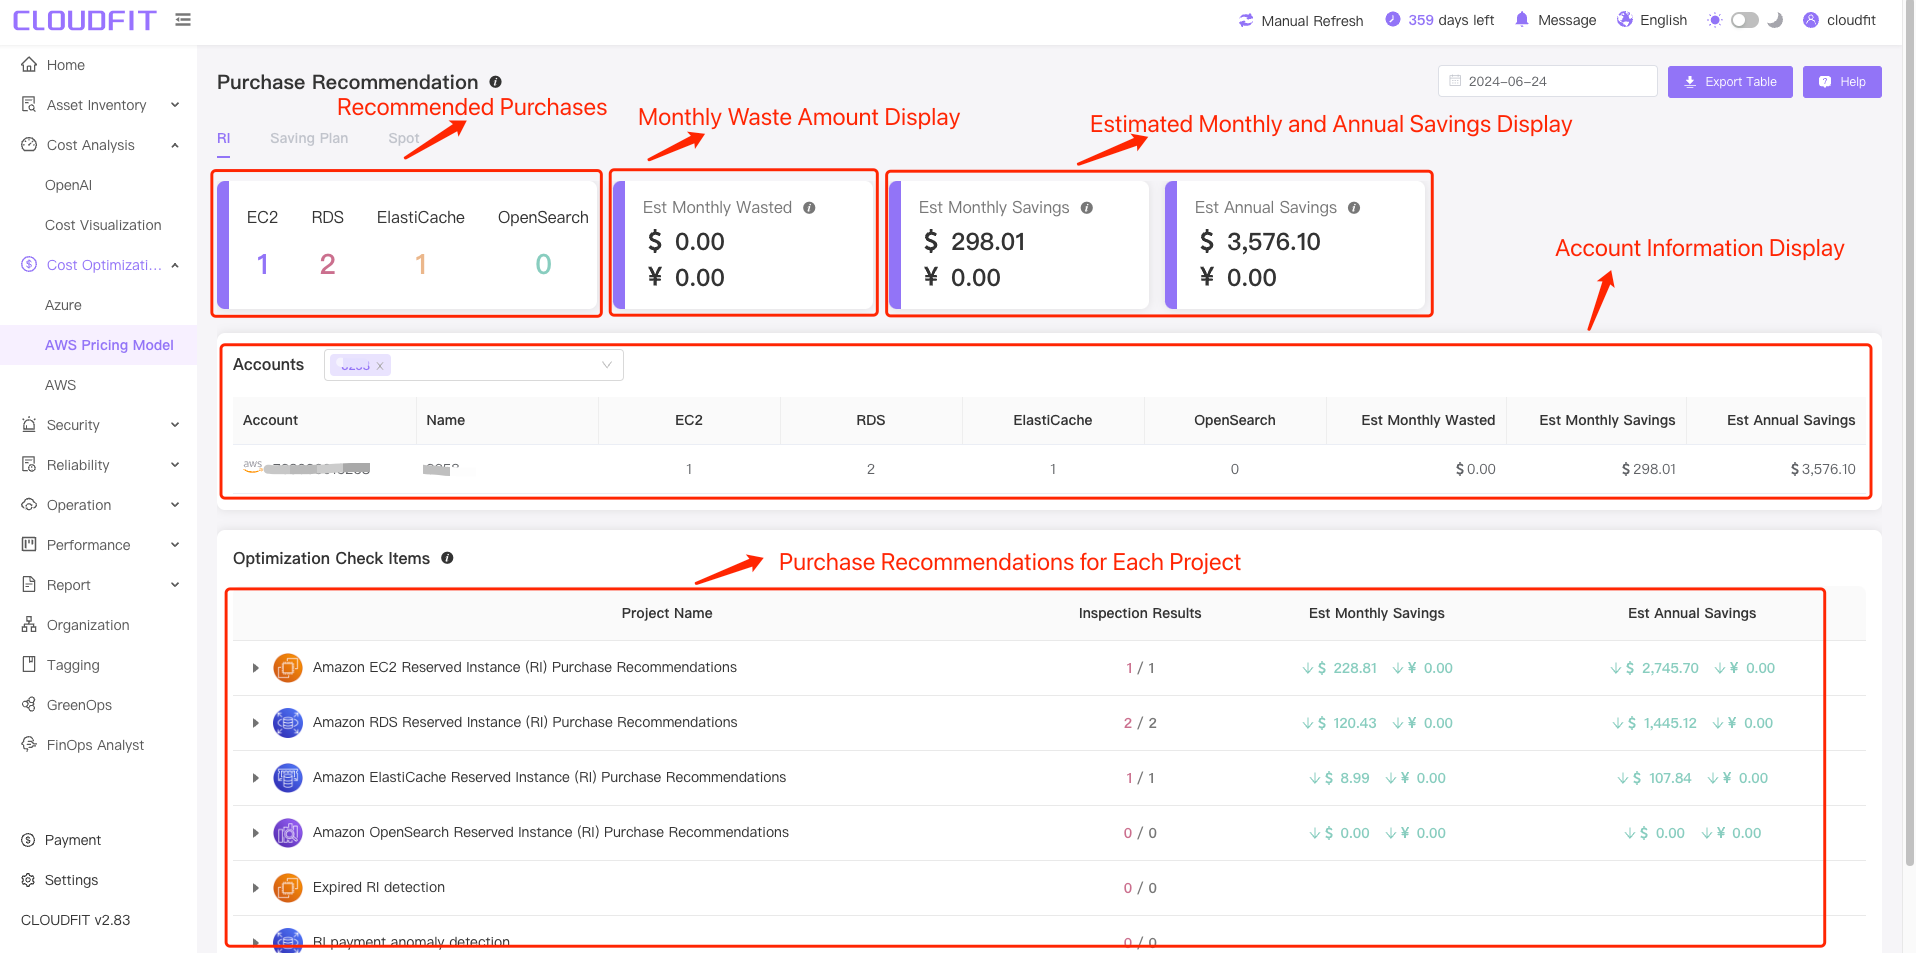Screen dimensions: 1916x953
Task: Click the Payment sidebar icon
Action: 28,840
